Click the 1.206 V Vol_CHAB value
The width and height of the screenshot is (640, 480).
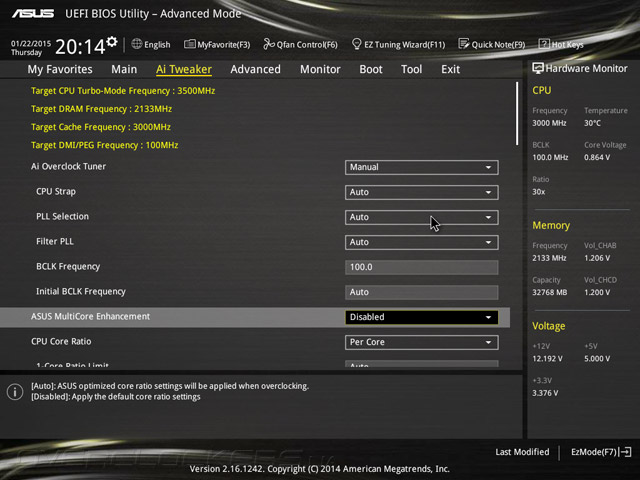(x=597, y=258)
